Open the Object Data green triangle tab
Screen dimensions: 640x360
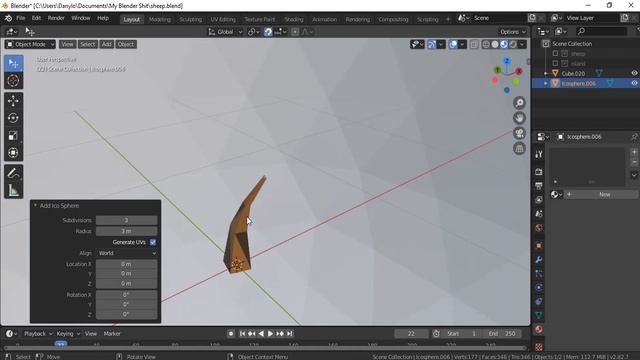[539, 315]
